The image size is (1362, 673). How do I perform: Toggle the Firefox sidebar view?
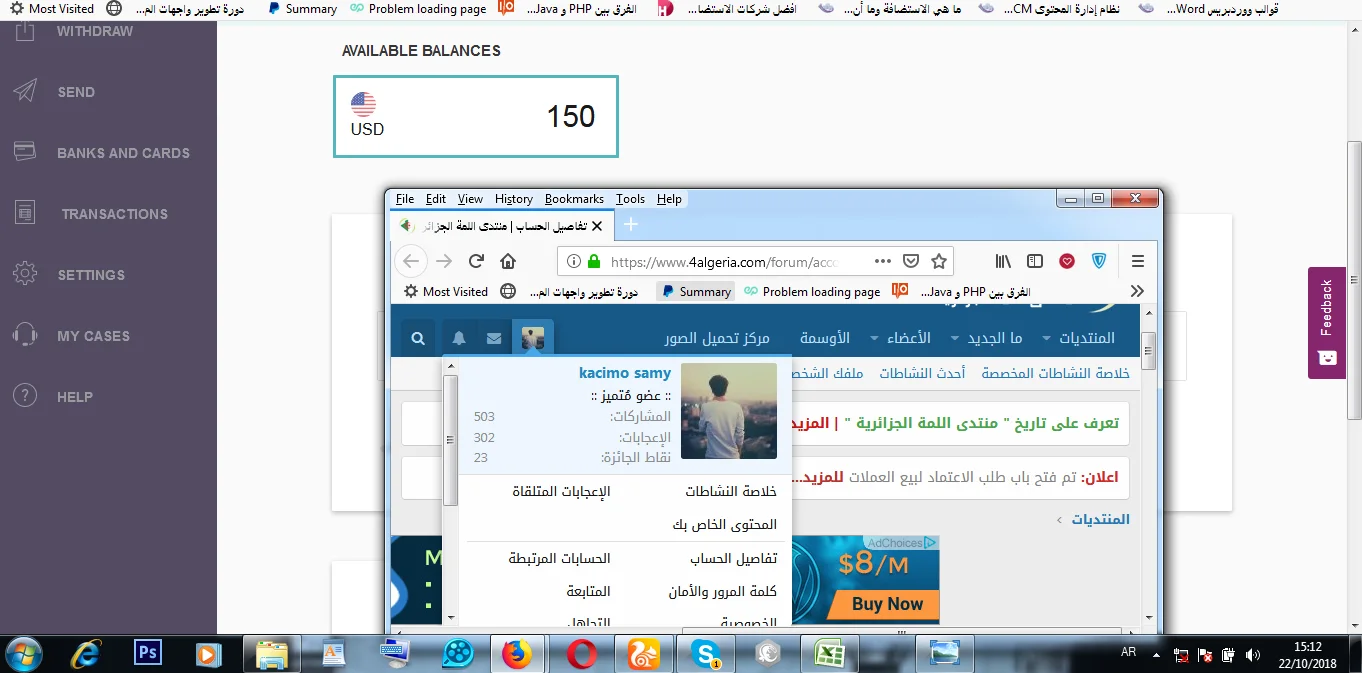(x=1035, y=261)
